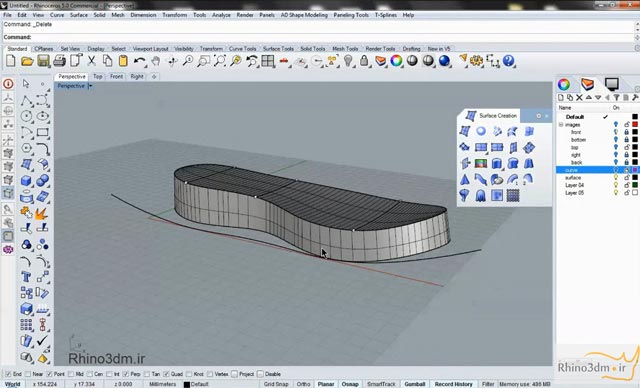Open Surface Creation panel gear options
640x388 pixels.
pos(538,116)
